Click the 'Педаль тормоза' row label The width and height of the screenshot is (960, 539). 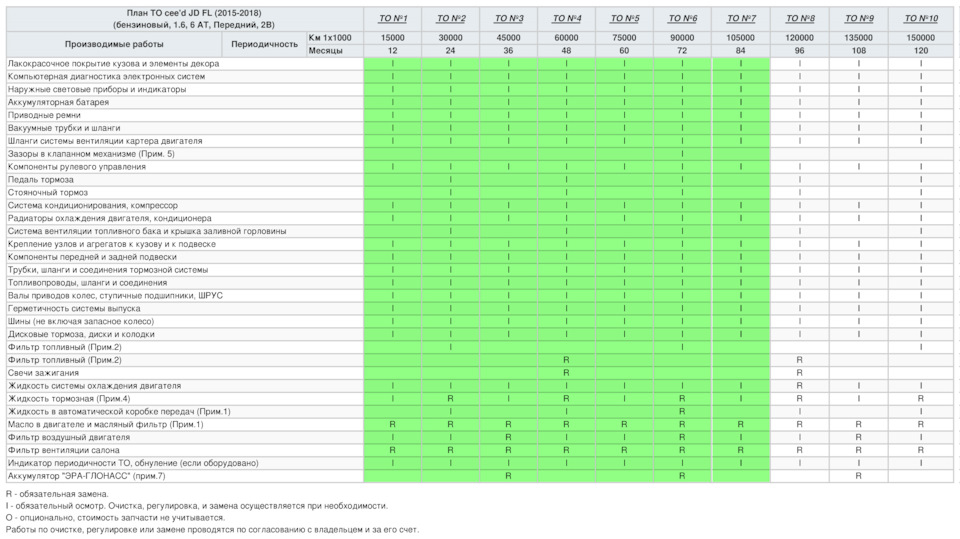[x=40, y=179]
